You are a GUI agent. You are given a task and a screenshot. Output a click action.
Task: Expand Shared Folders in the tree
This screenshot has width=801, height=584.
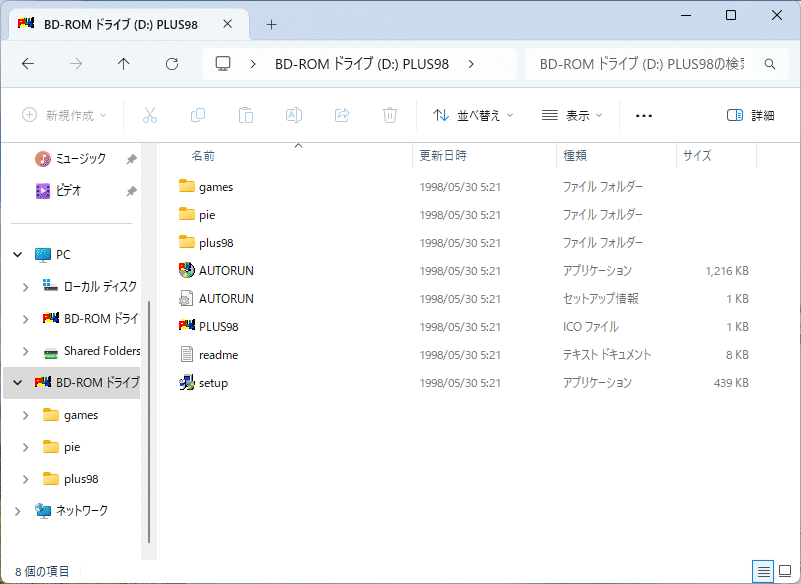26,352
